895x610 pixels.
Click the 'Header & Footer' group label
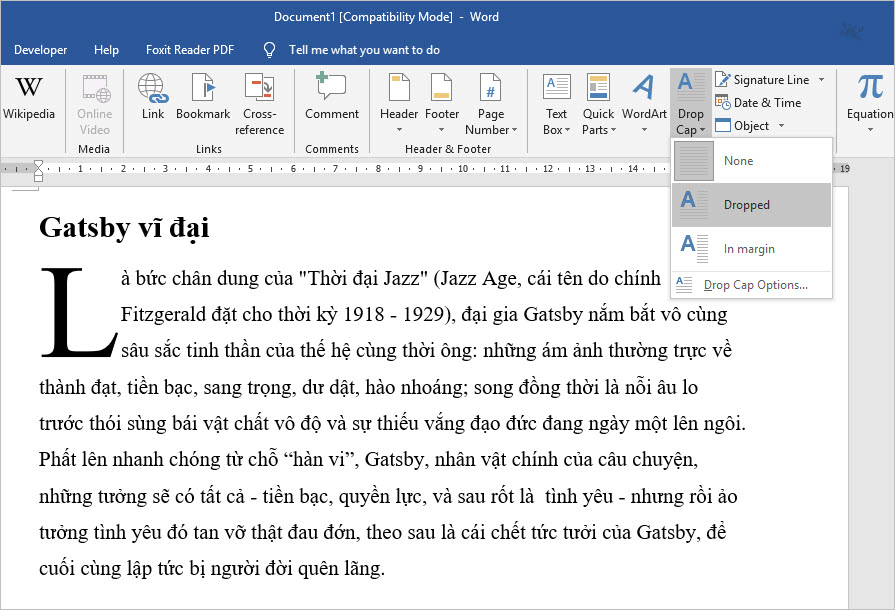click(448, 149)
